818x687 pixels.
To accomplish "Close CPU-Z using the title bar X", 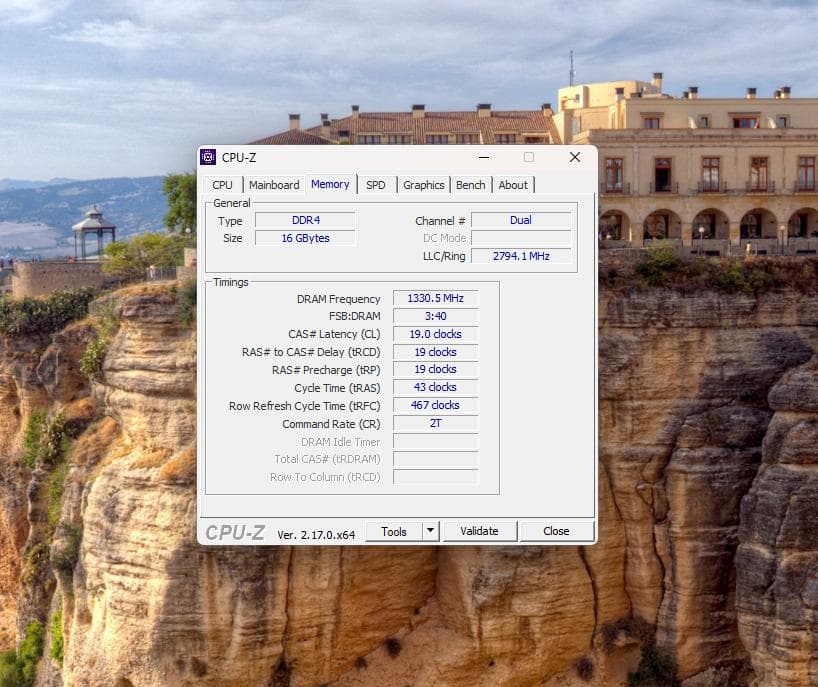I will (x=574, y=157).
